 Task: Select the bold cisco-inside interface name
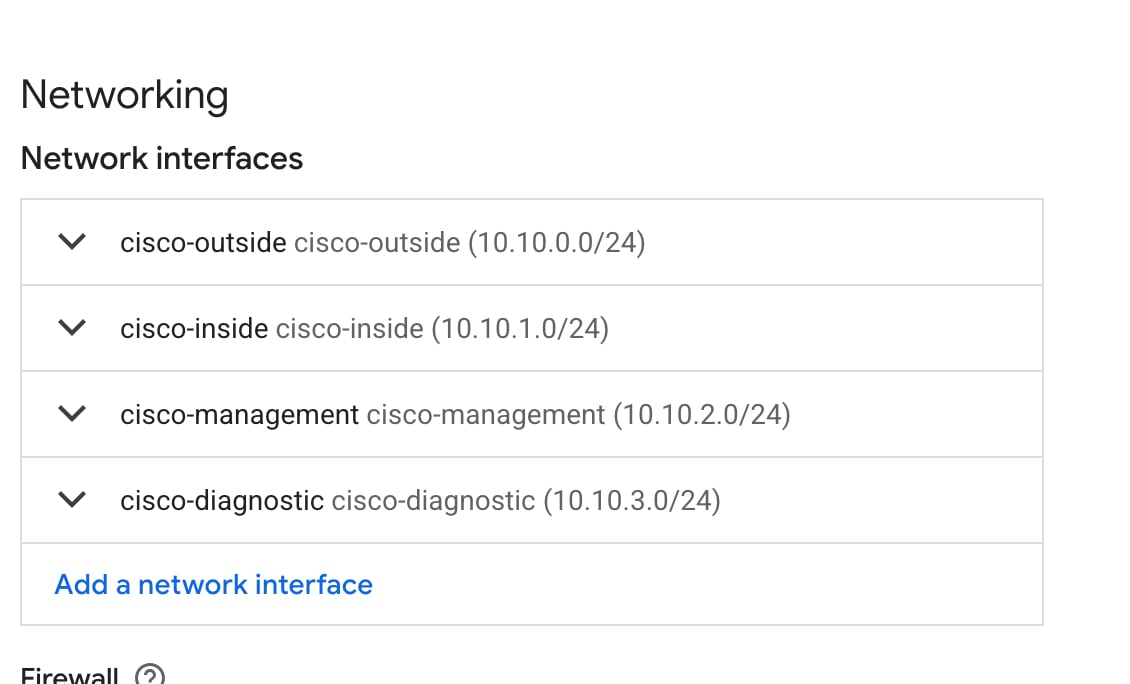(194, 328)
